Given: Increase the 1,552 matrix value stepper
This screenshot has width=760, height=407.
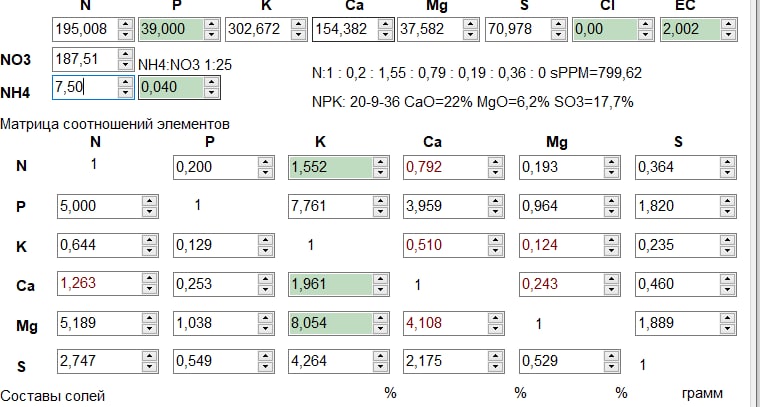Looking at the screenshot, I should coord(380,162).
